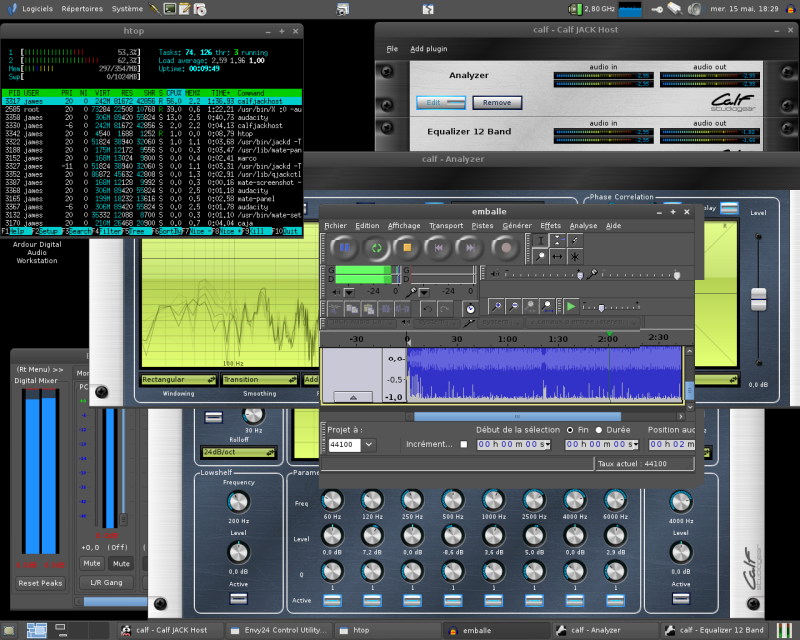Check the Incrément checkbox

click(462, 444)
